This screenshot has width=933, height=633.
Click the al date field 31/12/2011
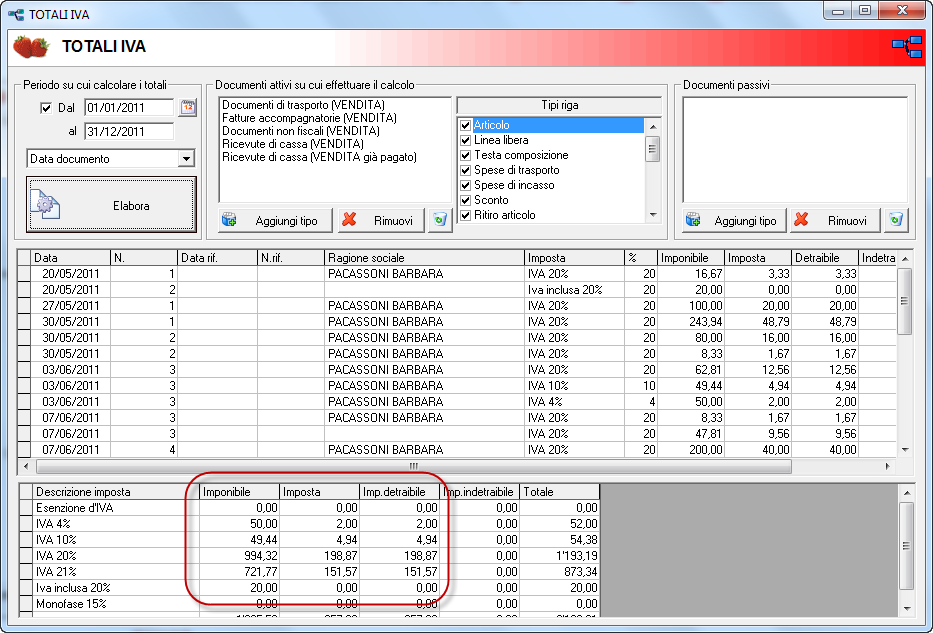129,131
